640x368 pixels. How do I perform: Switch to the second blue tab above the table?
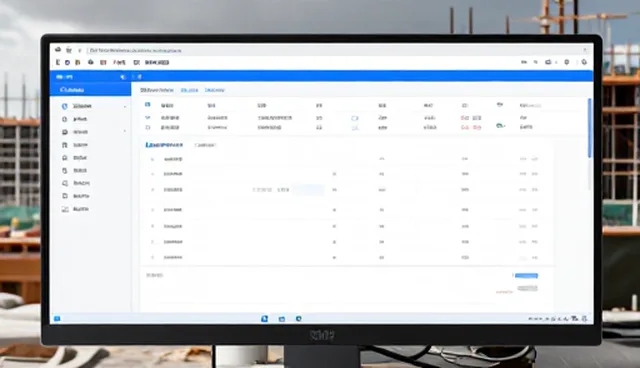[x=189, y=90]
